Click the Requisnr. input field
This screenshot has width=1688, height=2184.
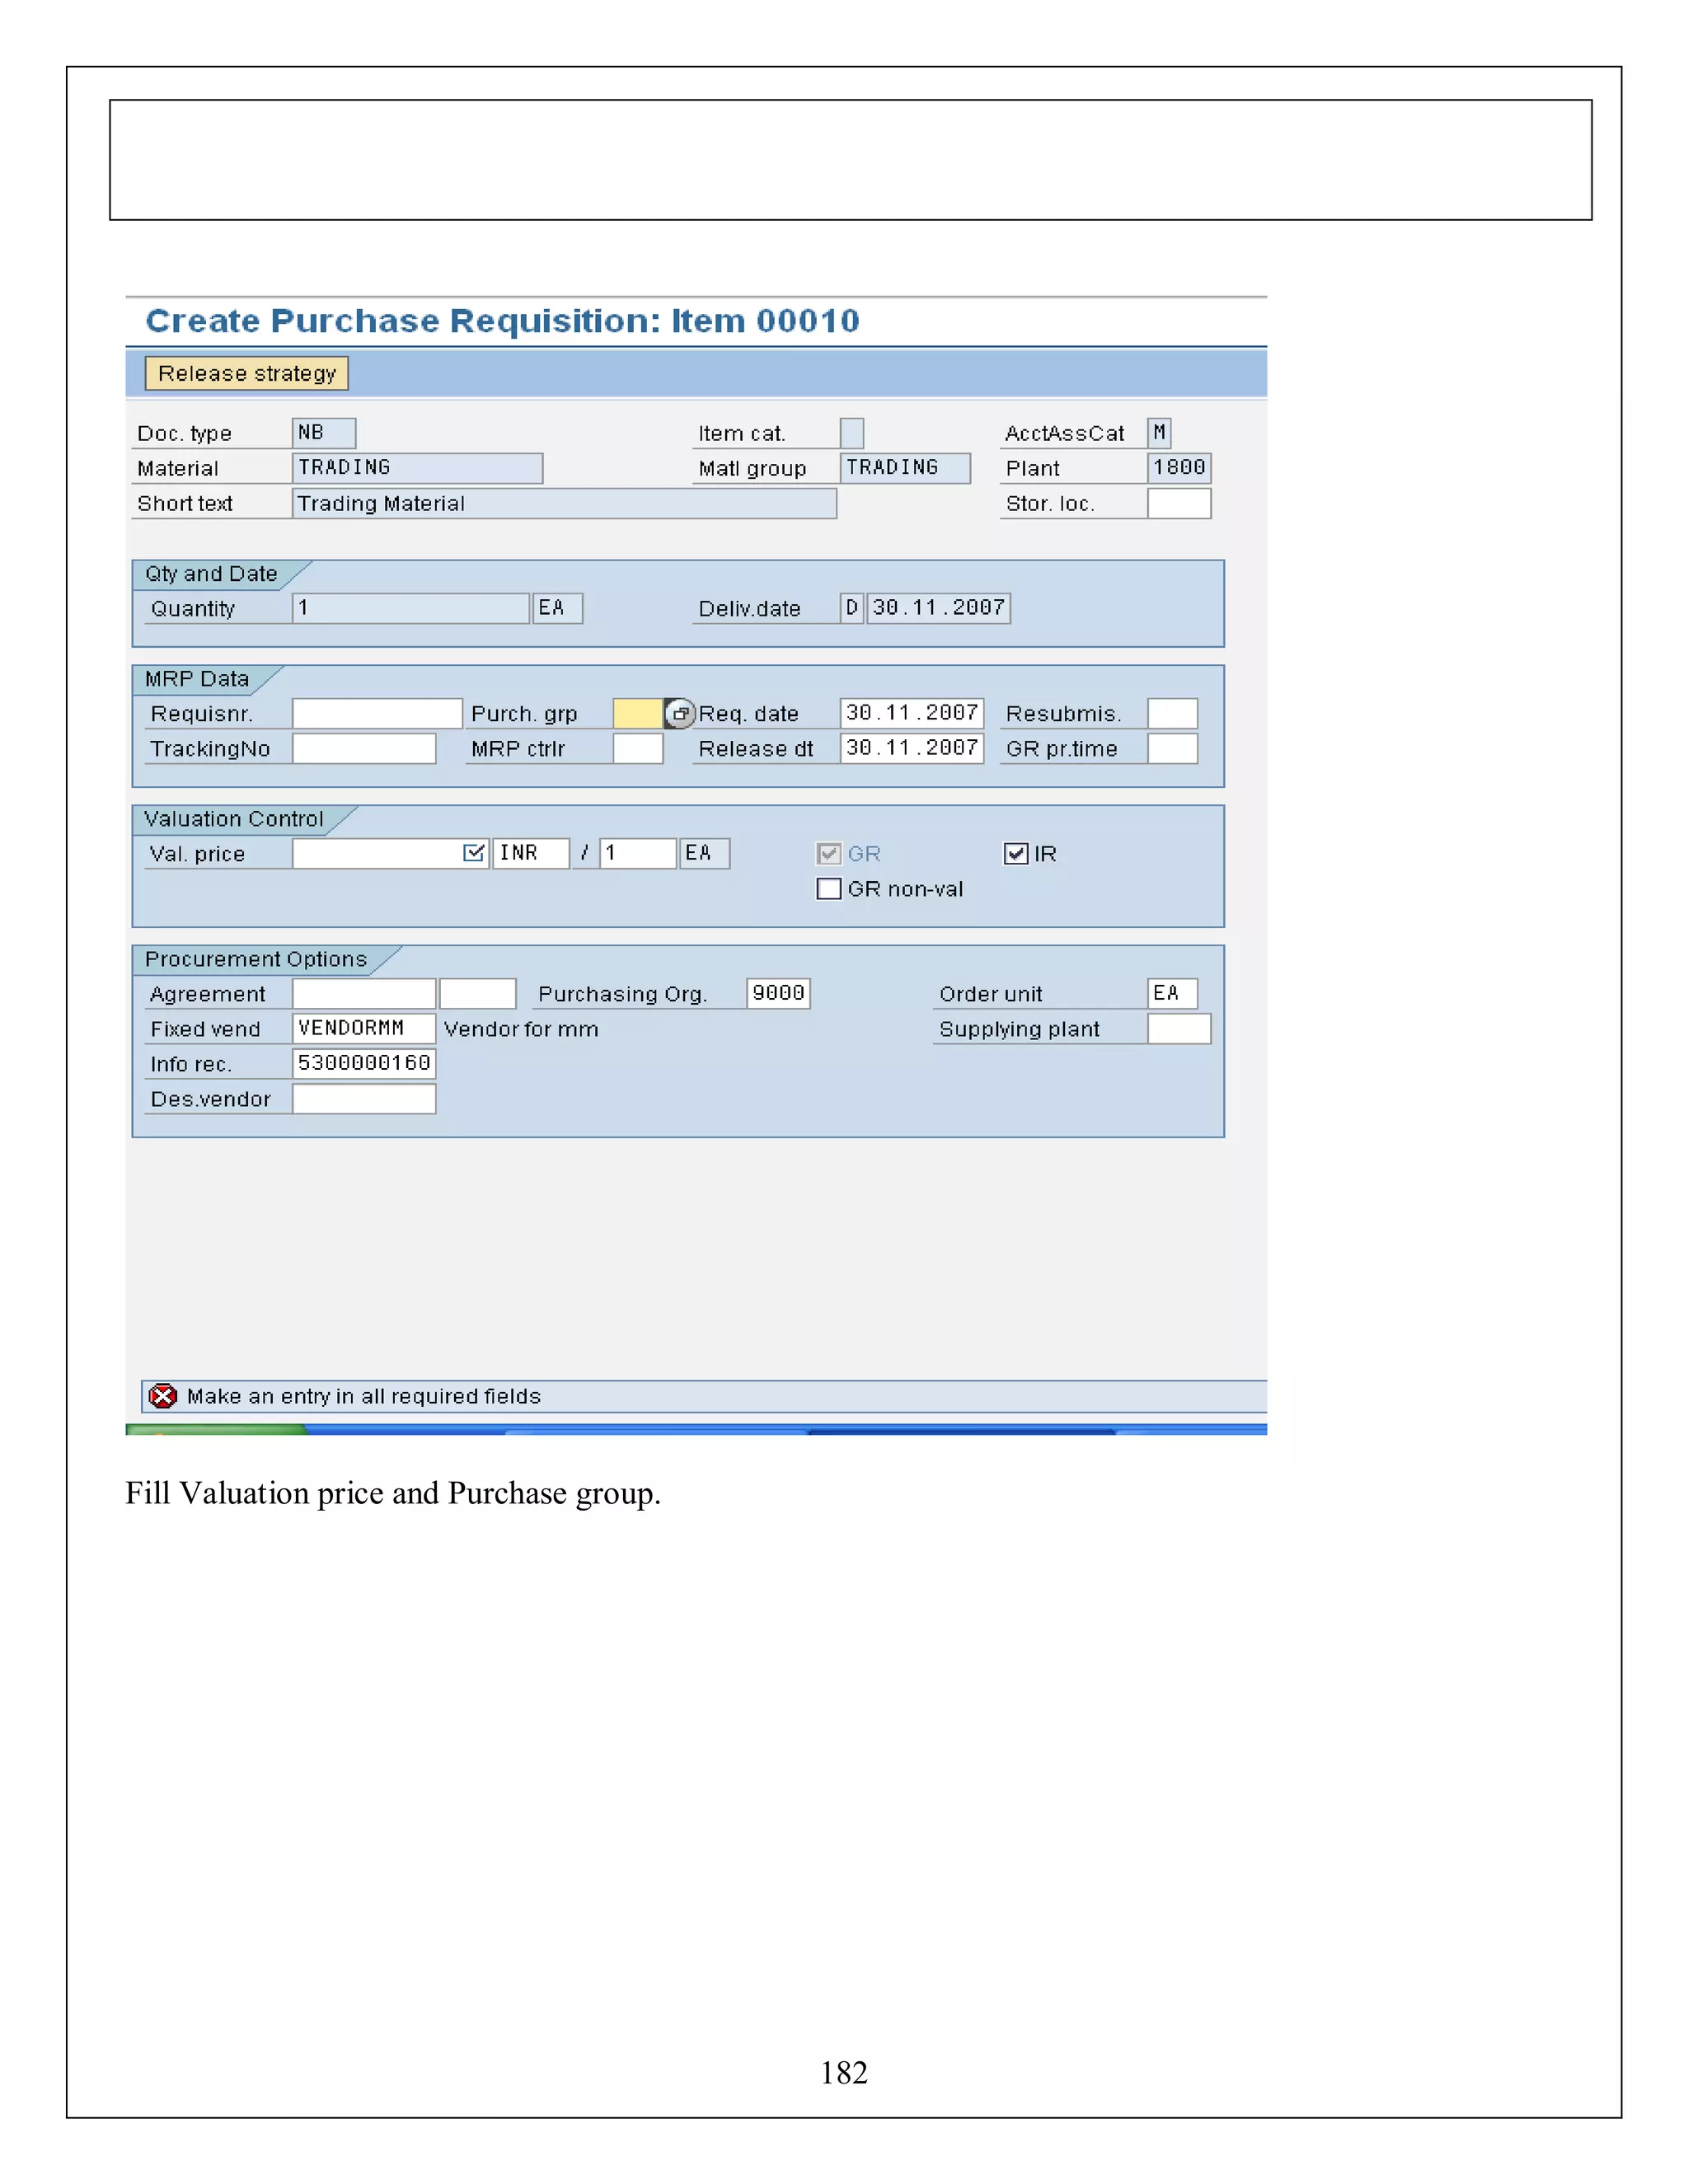(x=376, y=713)
